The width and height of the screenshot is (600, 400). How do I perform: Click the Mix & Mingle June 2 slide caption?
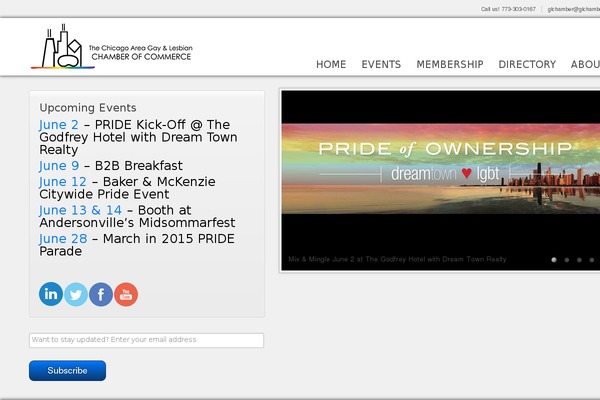coord(397,259)
